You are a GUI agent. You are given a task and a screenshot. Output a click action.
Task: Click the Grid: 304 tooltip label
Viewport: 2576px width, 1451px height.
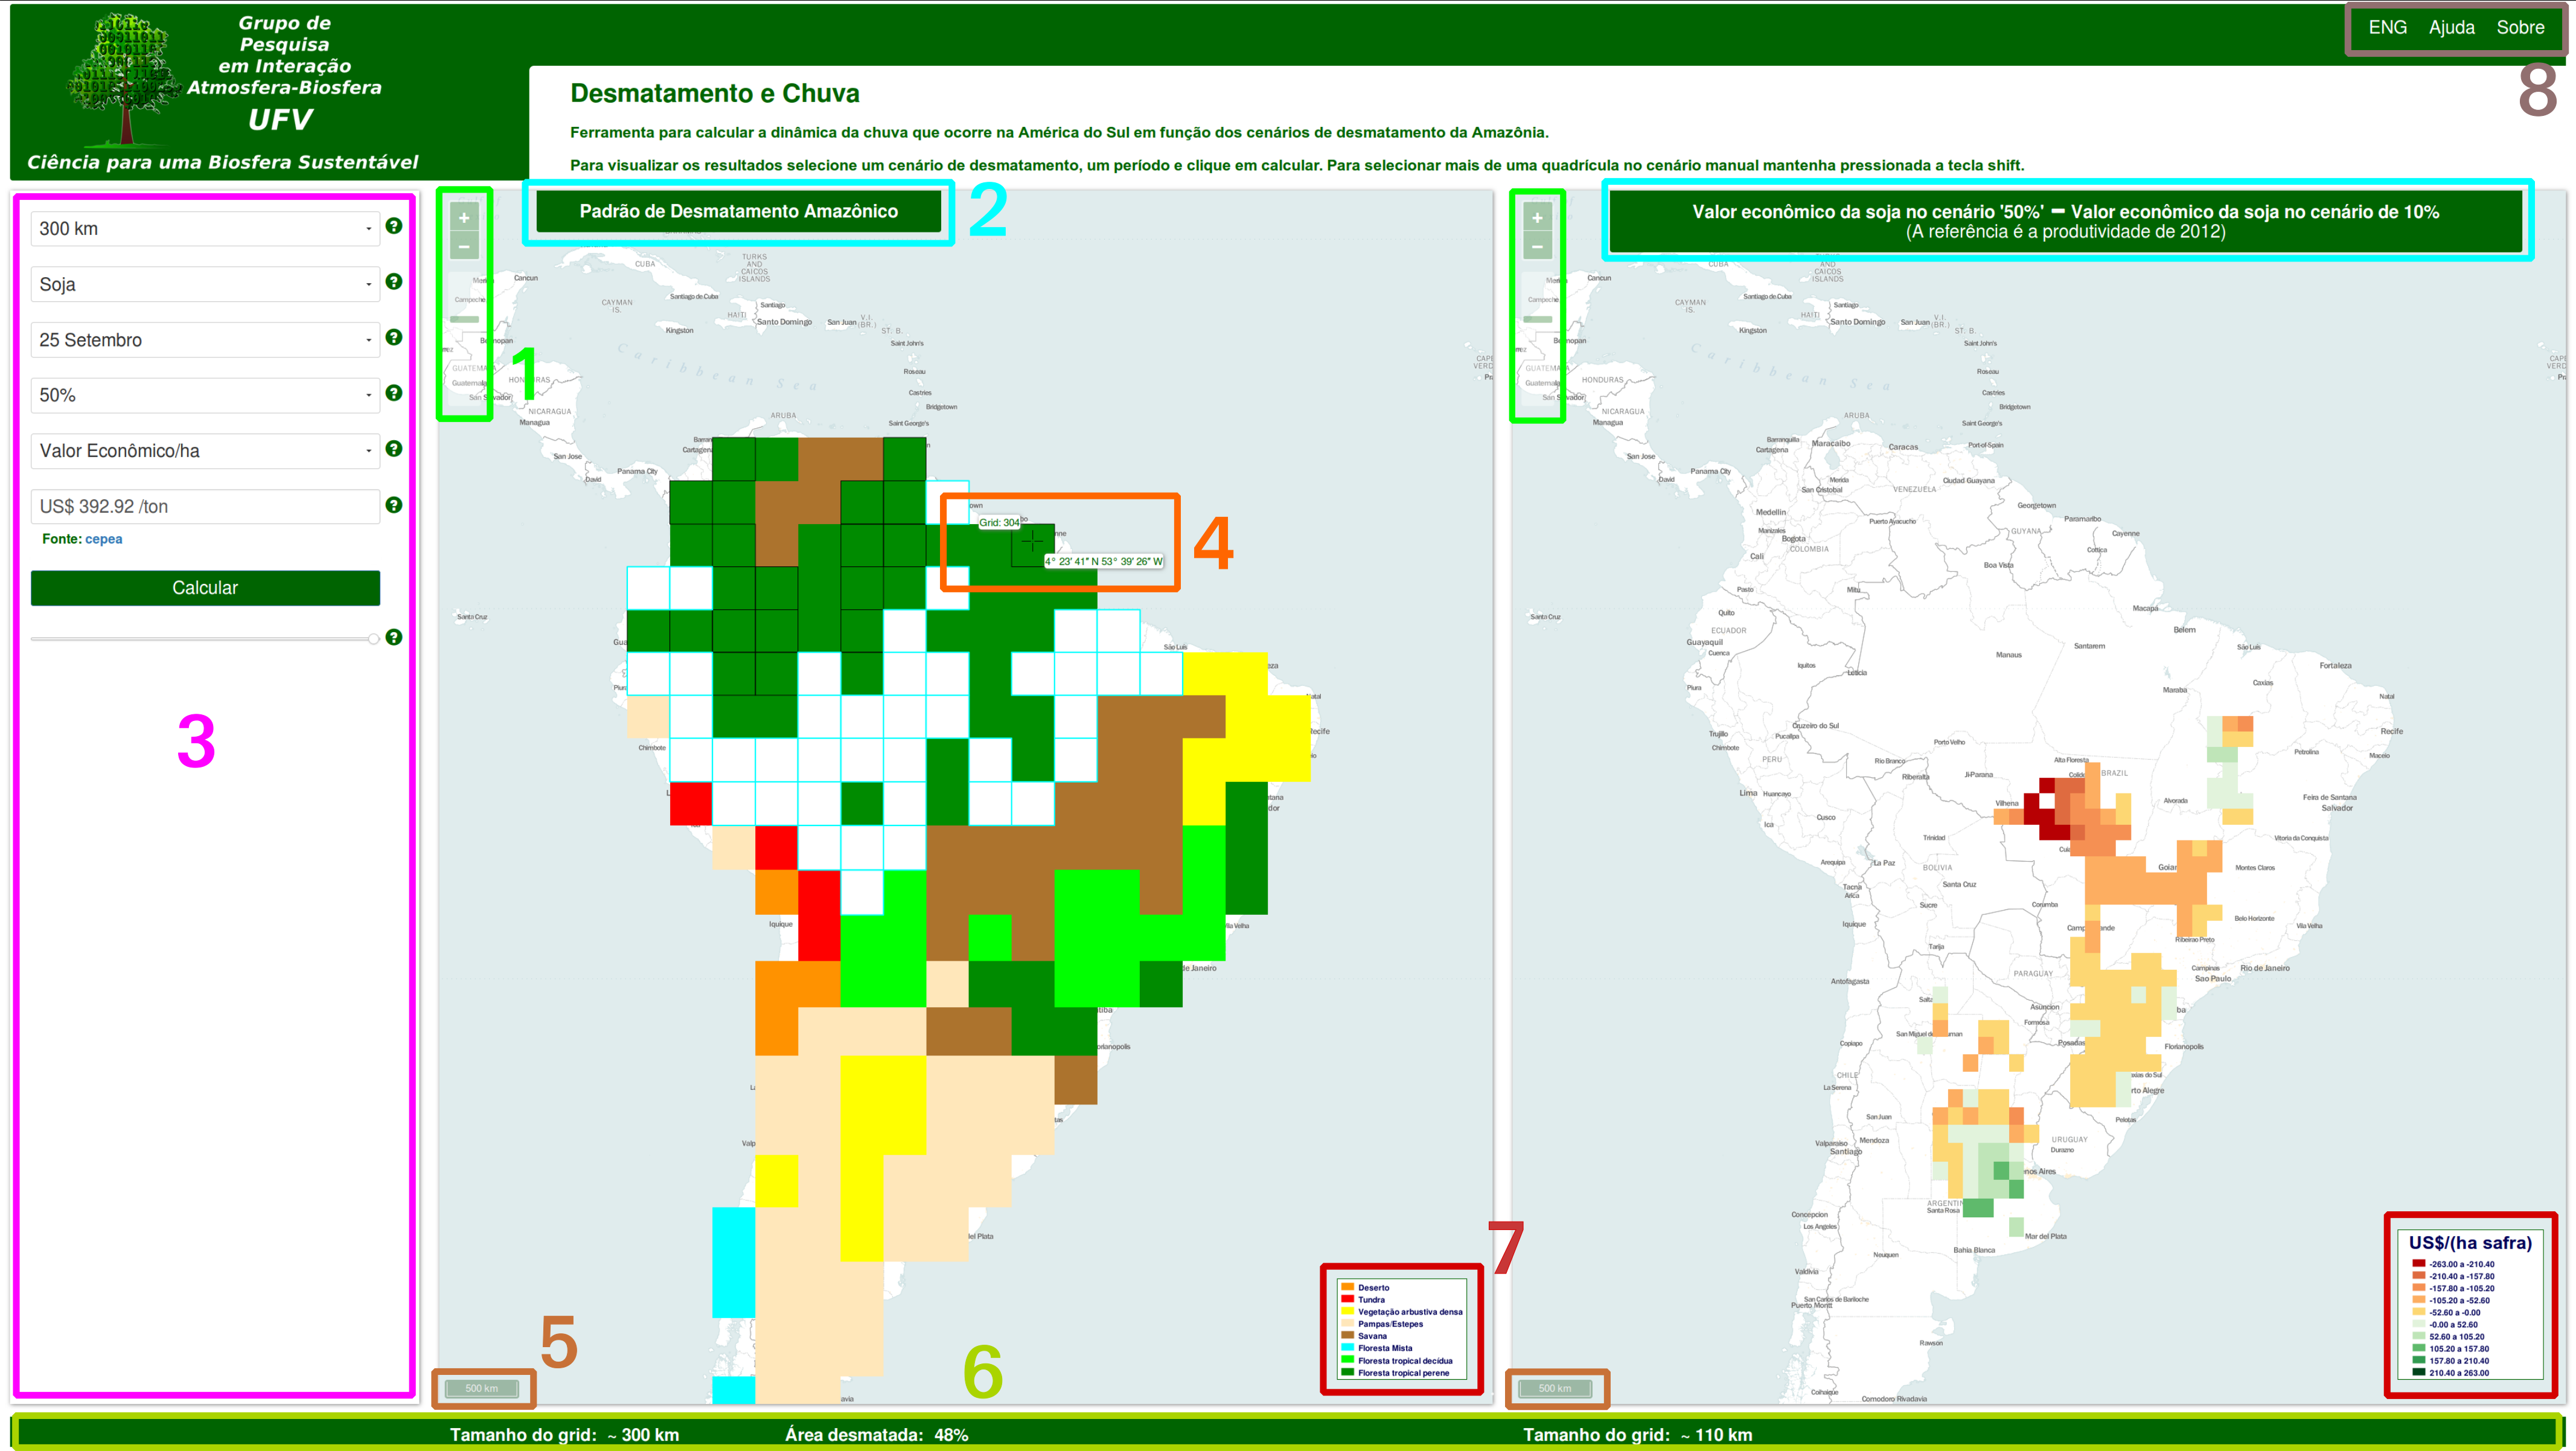tap(999, 523)
